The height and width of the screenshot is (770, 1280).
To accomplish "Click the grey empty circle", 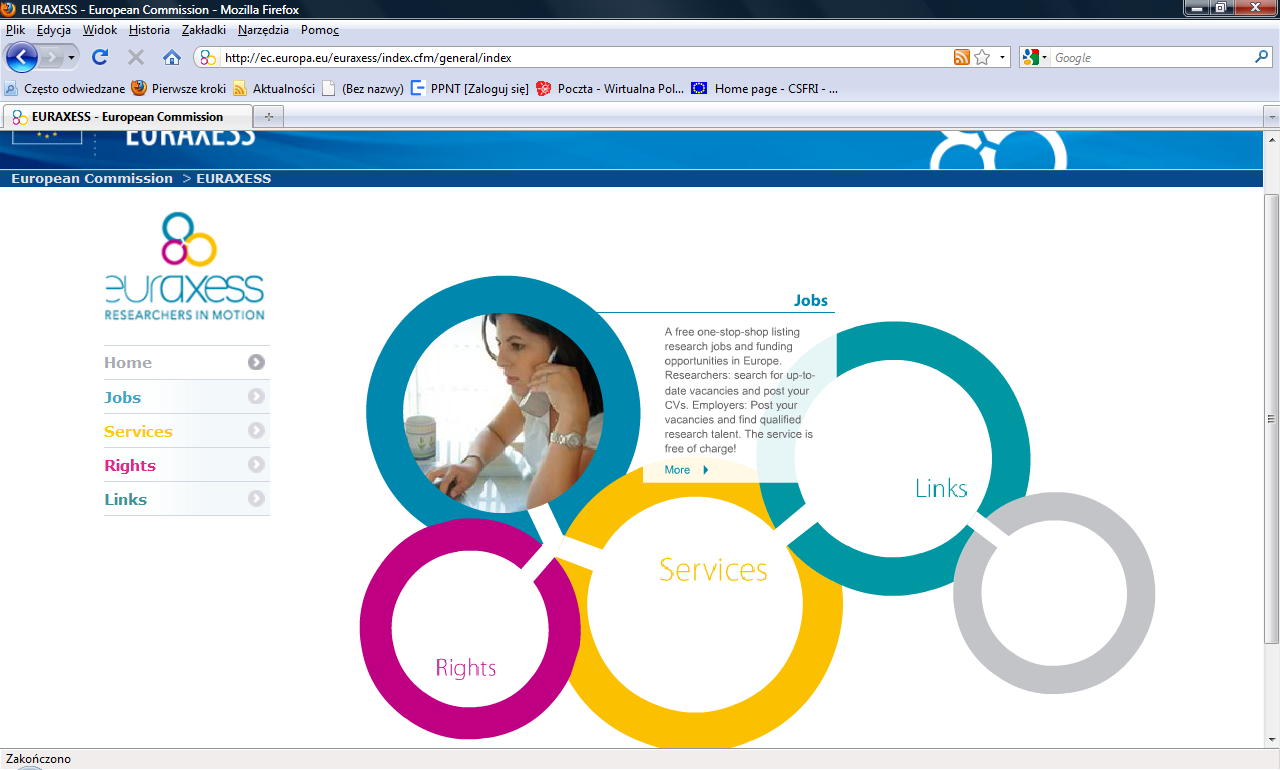I will point(1054,593).
